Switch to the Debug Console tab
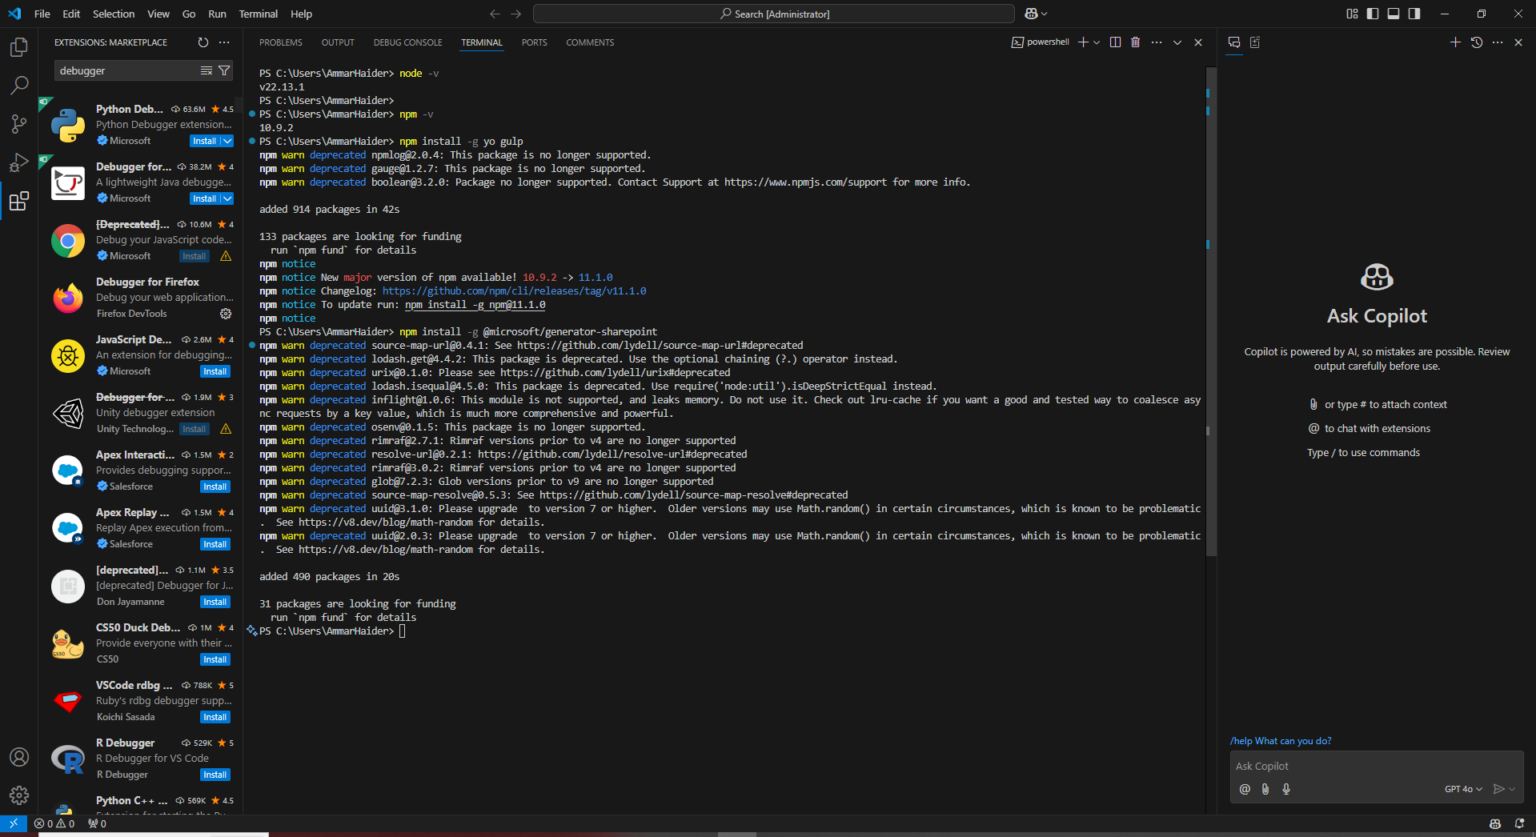1536x837 pixels. click(x=408, y=42)
